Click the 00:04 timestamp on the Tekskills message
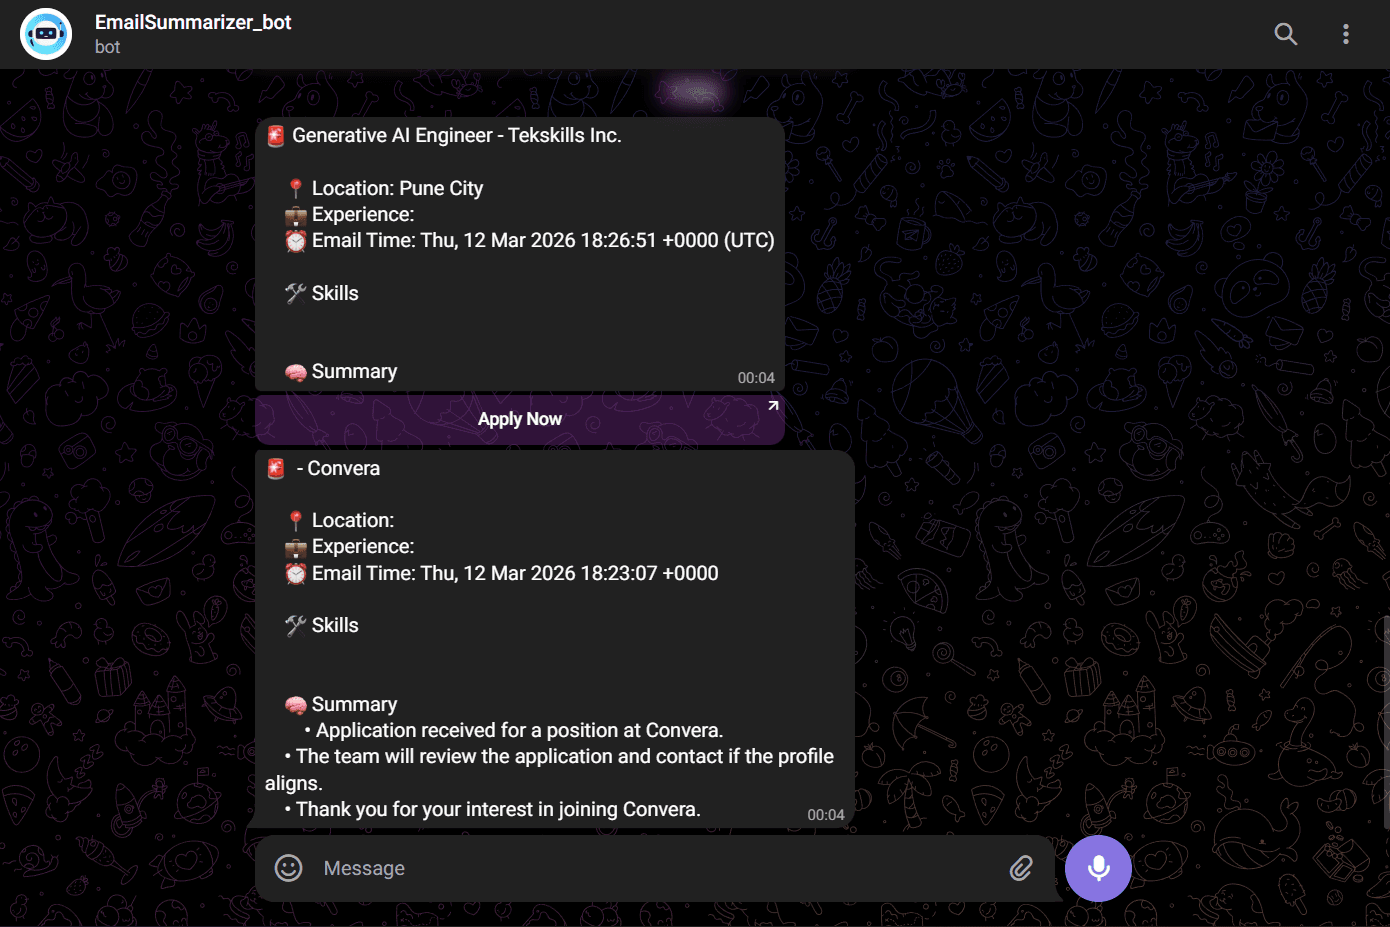This screenshot has height=927, width=1390. click(756, 378)
